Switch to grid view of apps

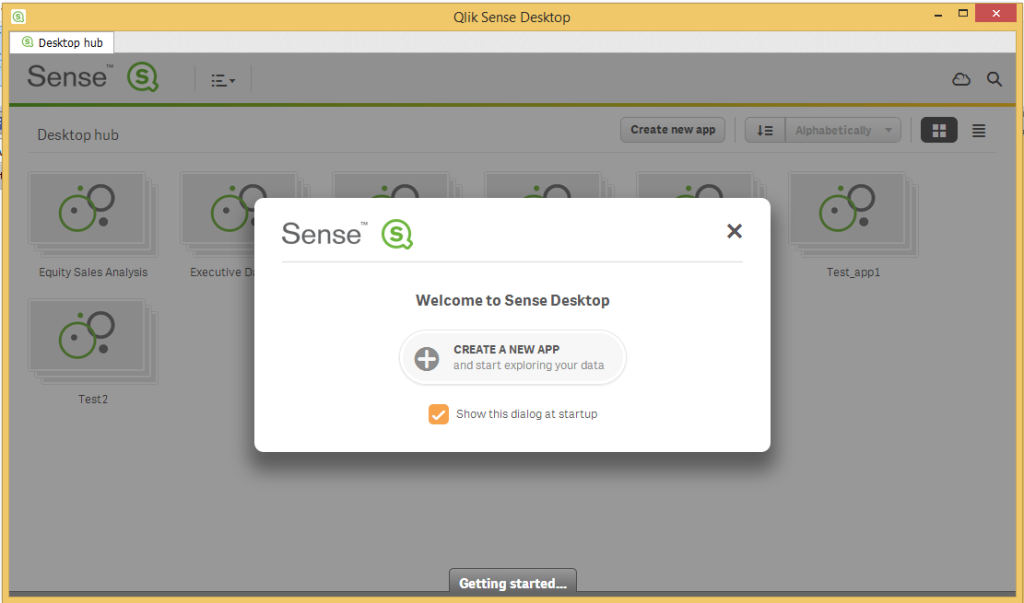(938, 130)
